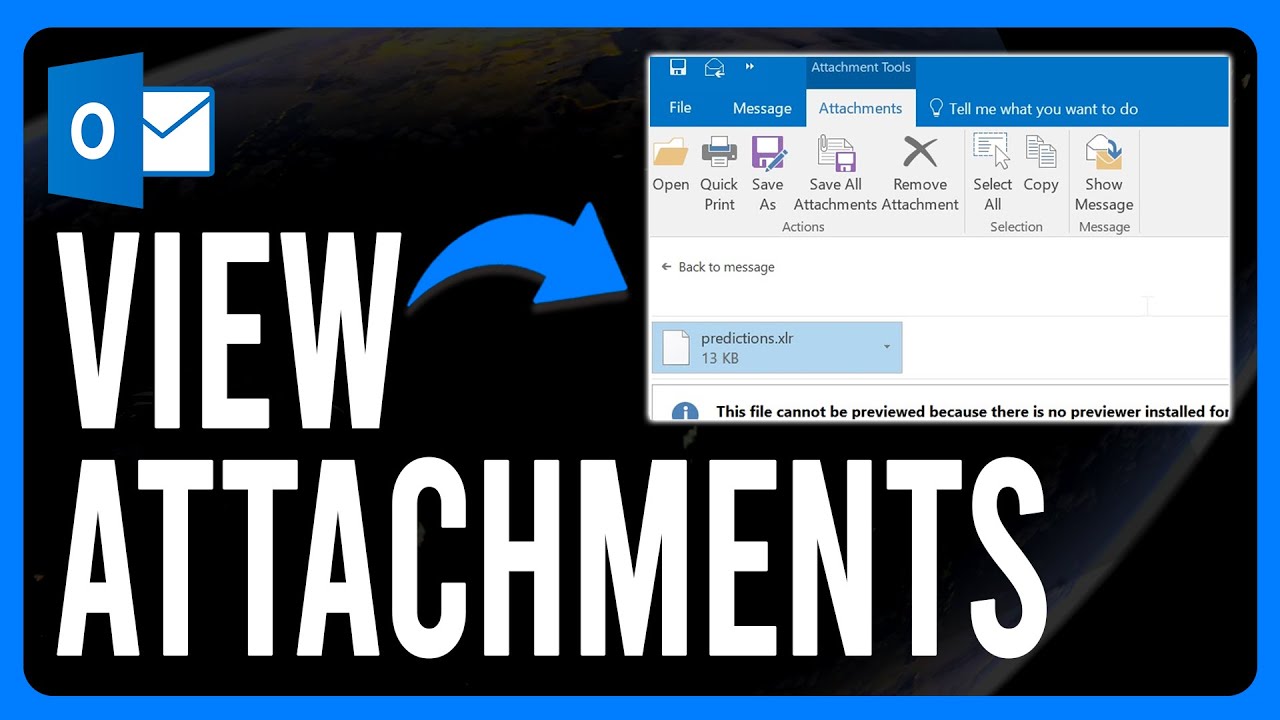The width and height of the screenshot is (1280, 720).
Task: Open the File tab
Action: click(680, 108)
